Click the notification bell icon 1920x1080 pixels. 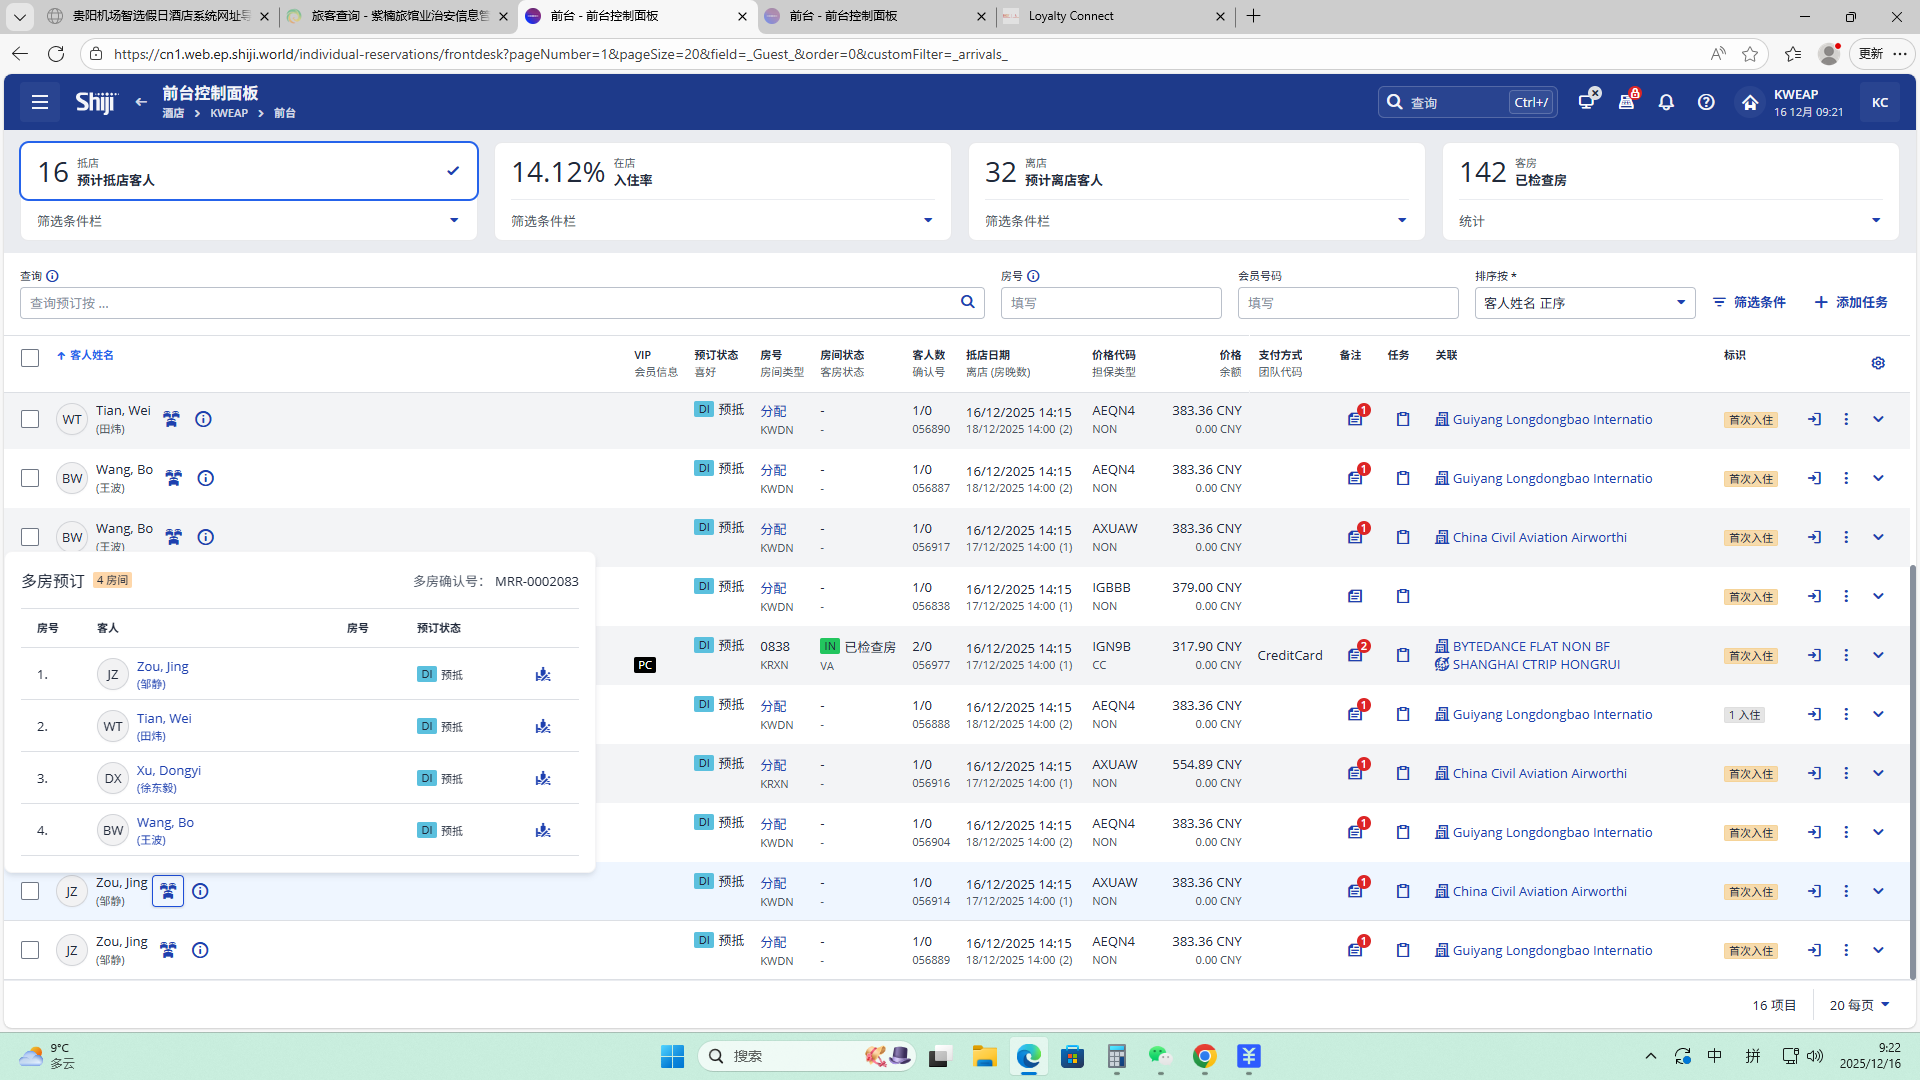1666,102
